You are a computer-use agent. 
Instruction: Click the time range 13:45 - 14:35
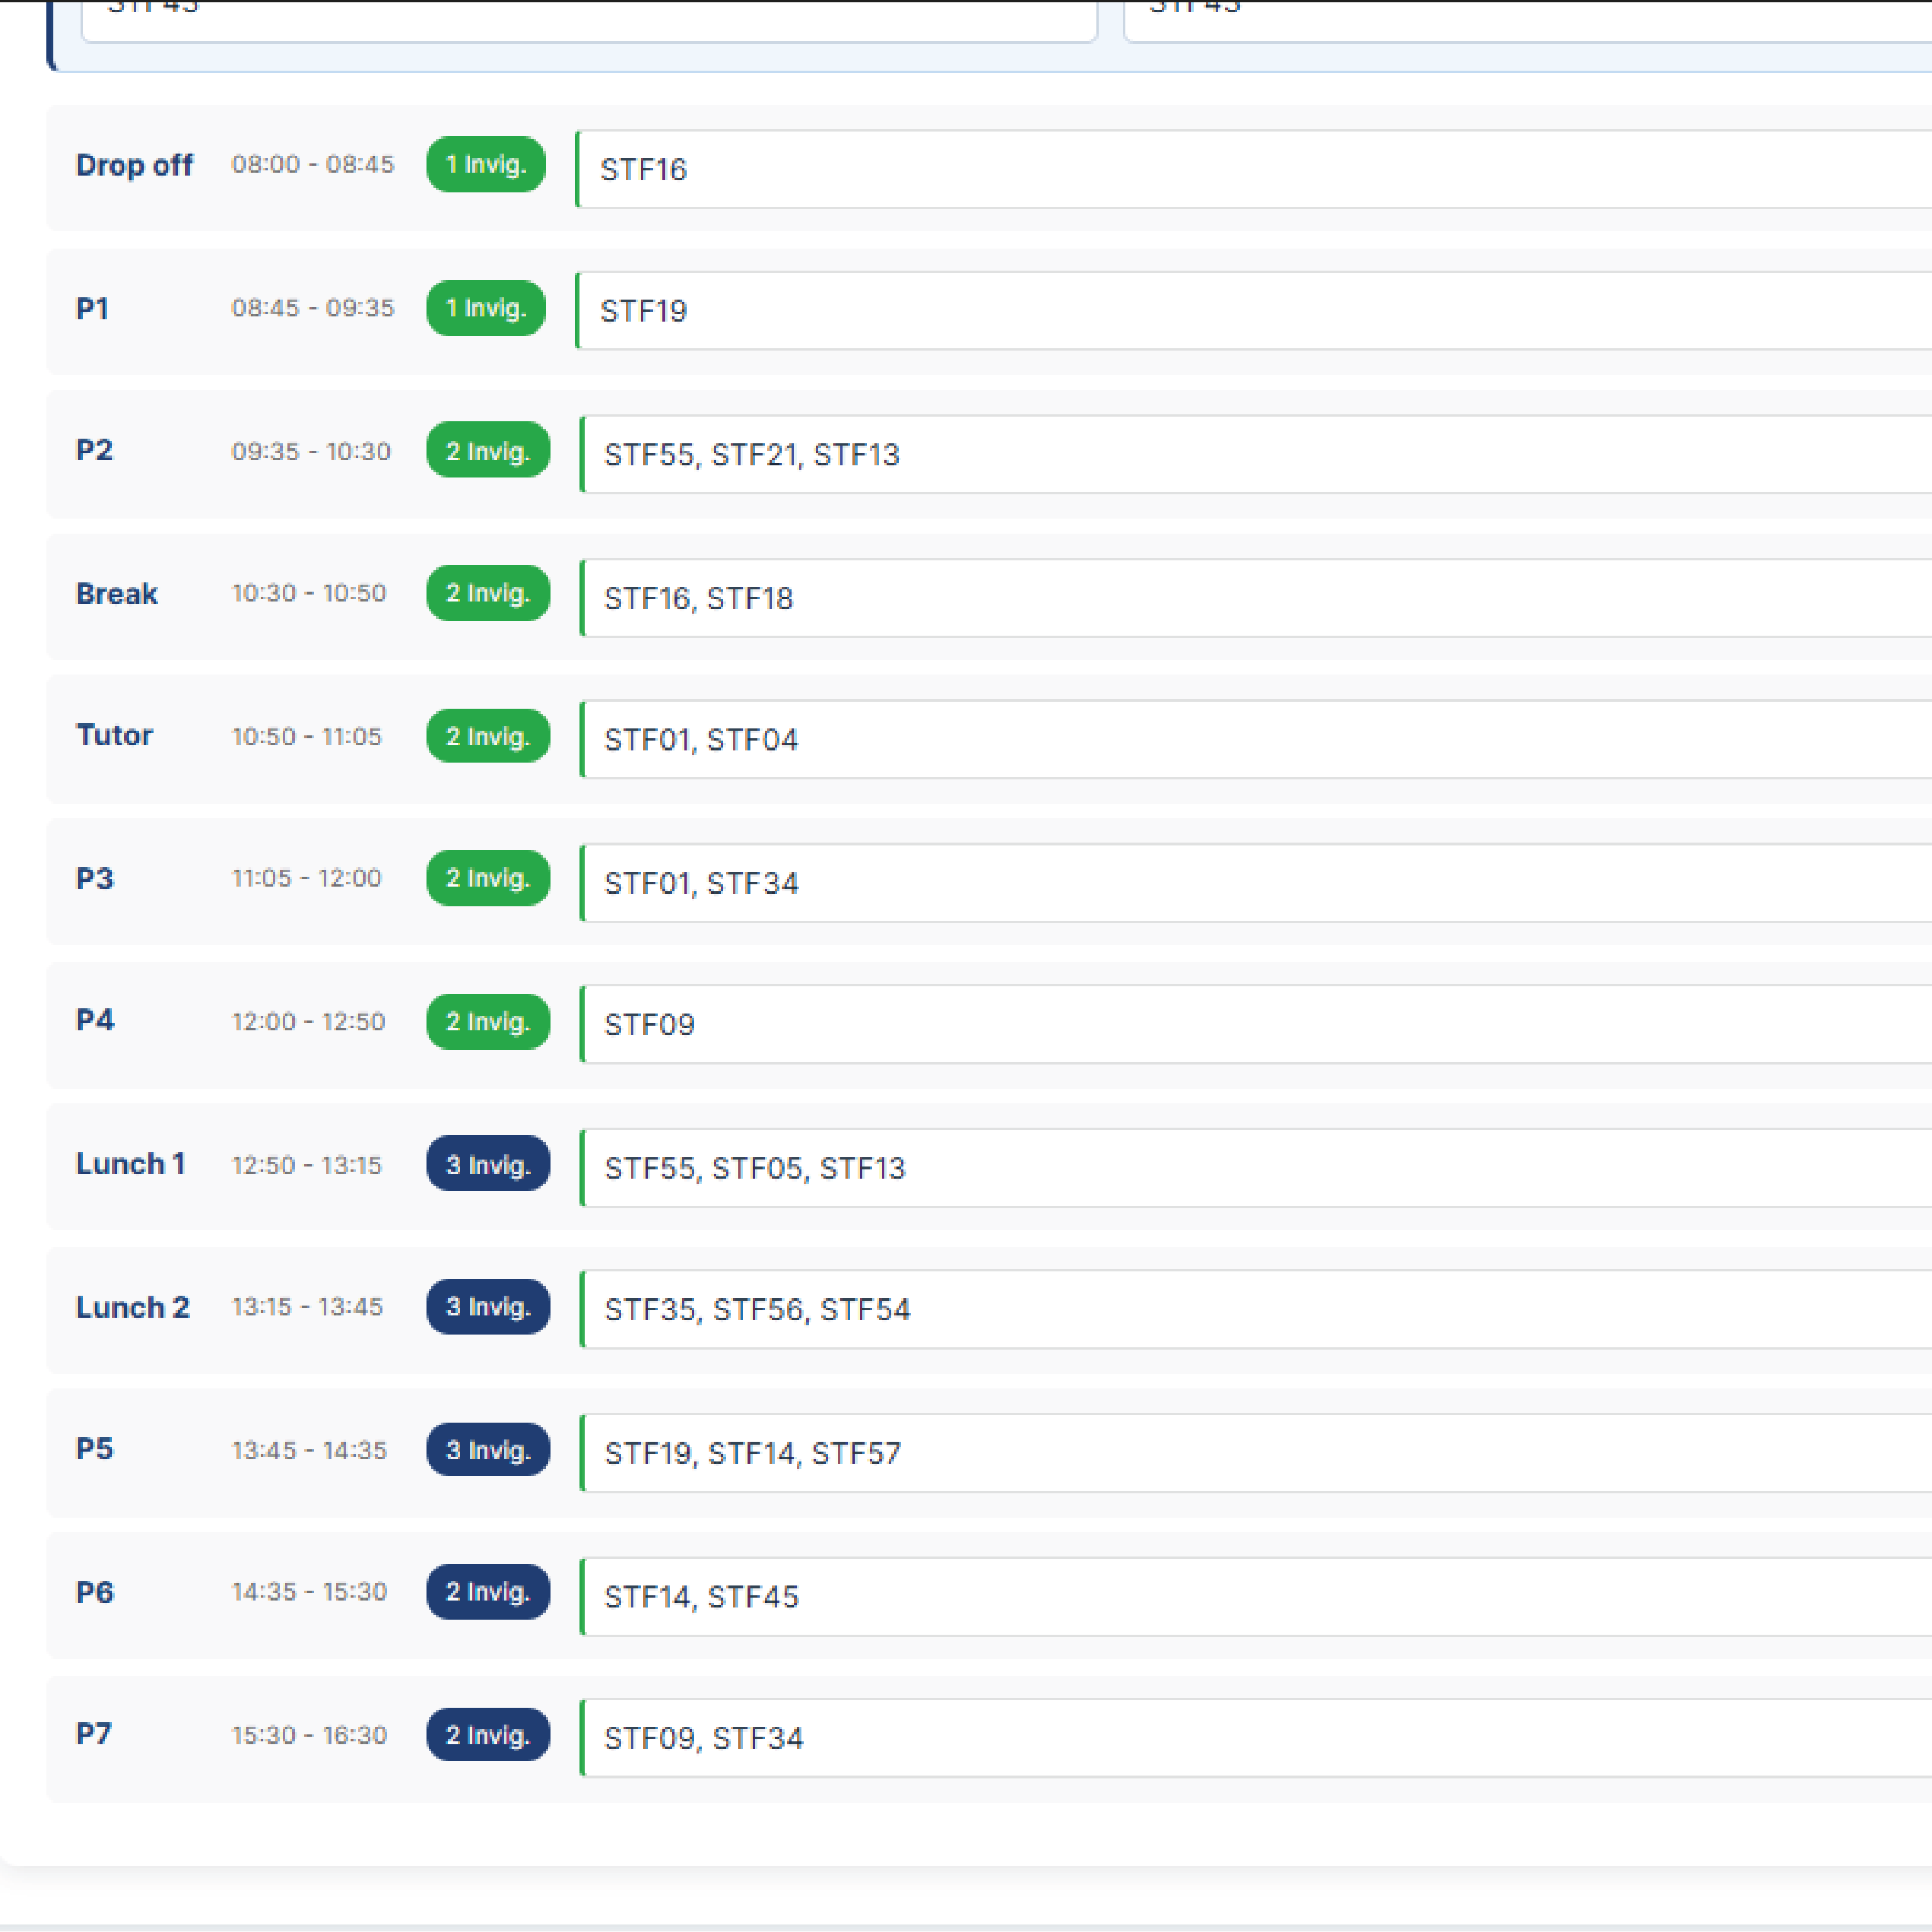[310, 1451]
